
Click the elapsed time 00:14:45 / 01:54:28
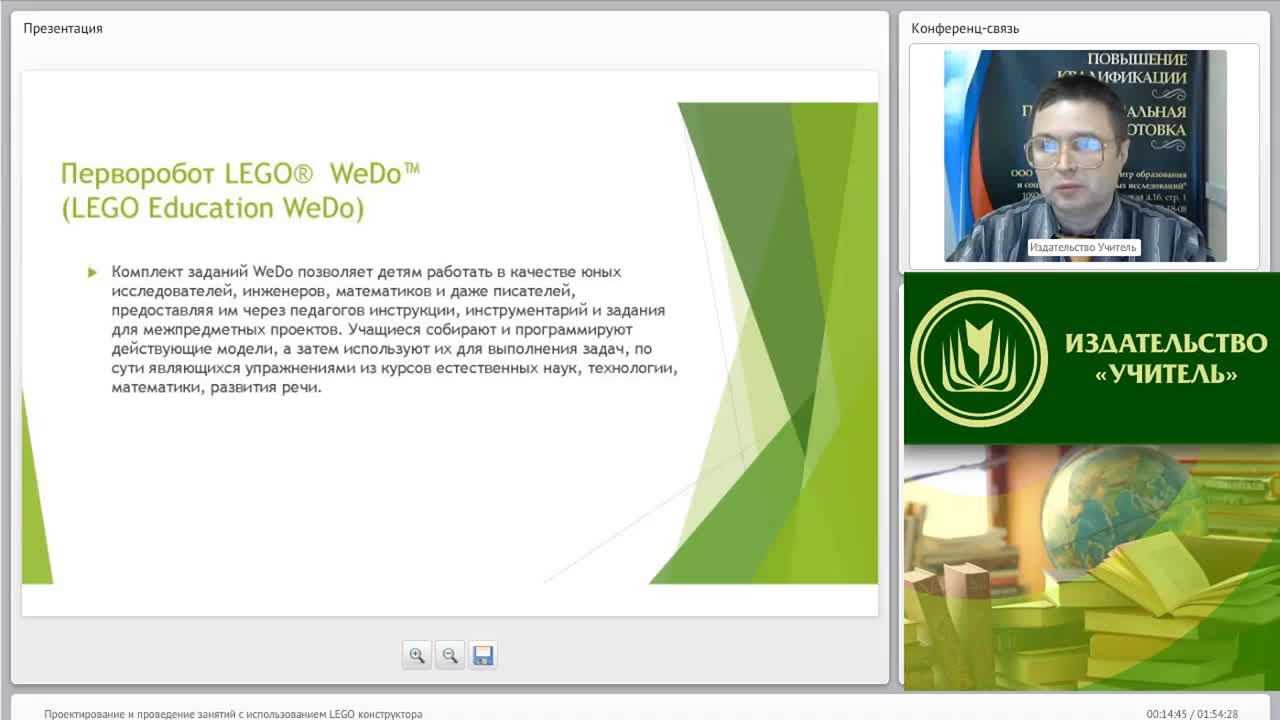[1192, 714]
